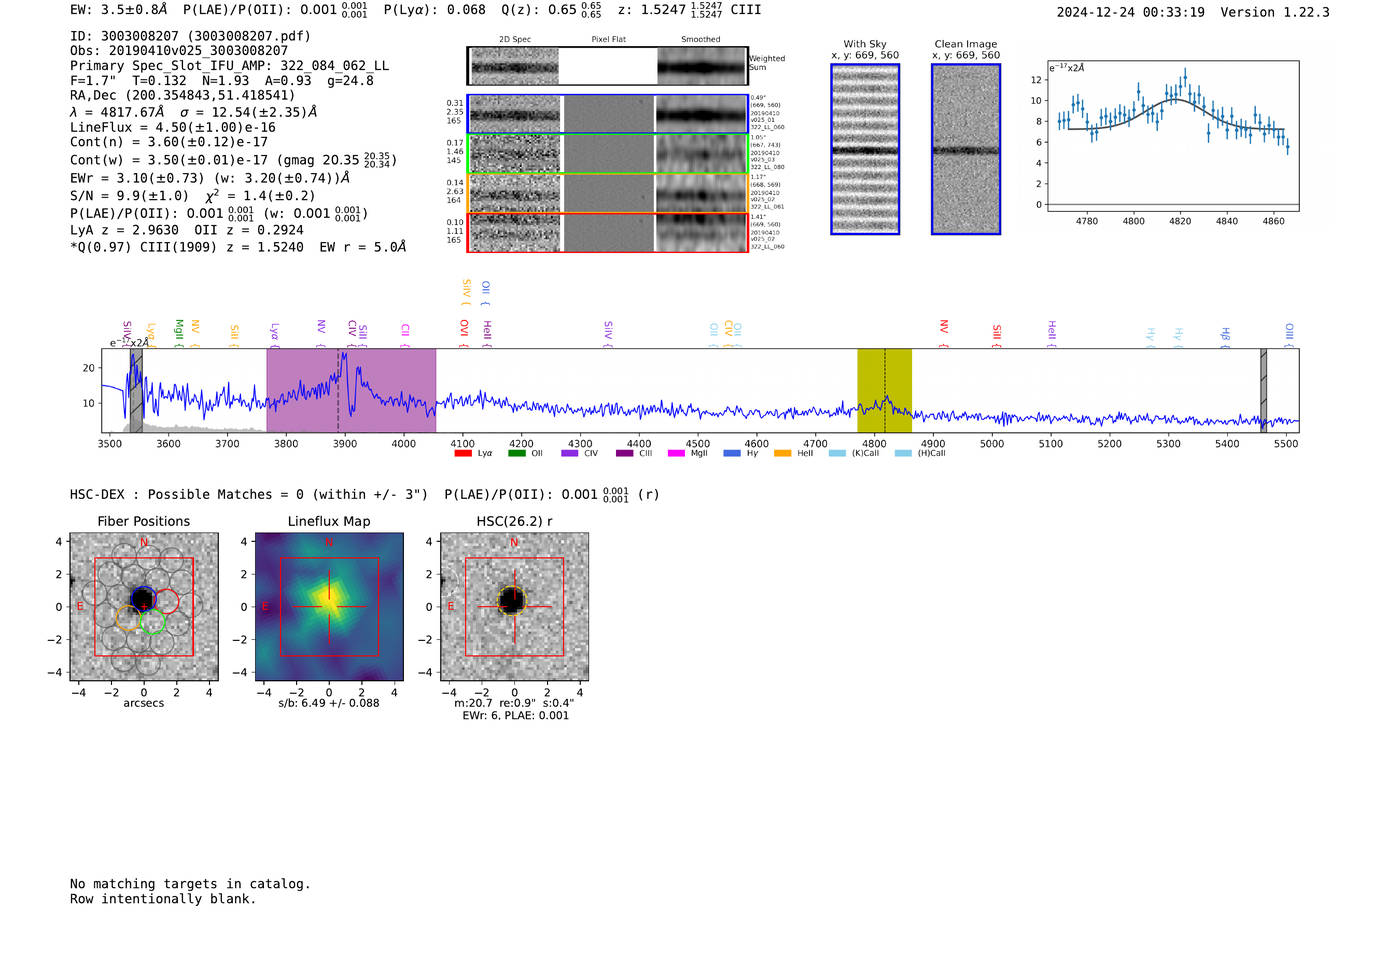The width and height of the screenshot is (1400, 953).
Task: Click the green MgII line label
Action: coord(179,331)
